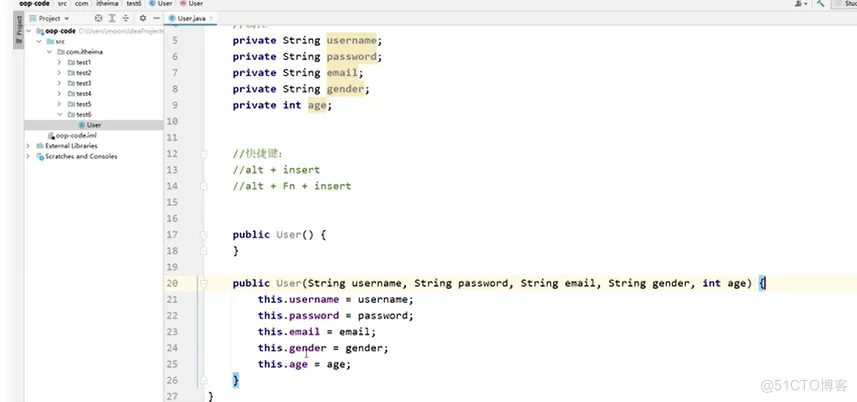This screenshot has width=857, height=402.
Task: Click fold end marker at line 26
Action: [x=204, y=380]
